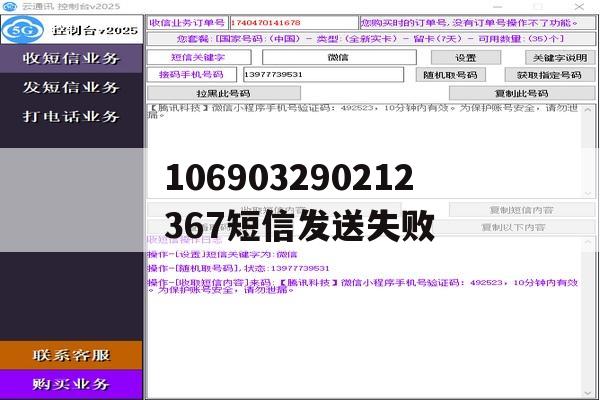Viewport: 600px width, 400px height.
Task: Click the 复制短信内容 button
Action: [x=522, y=210]
